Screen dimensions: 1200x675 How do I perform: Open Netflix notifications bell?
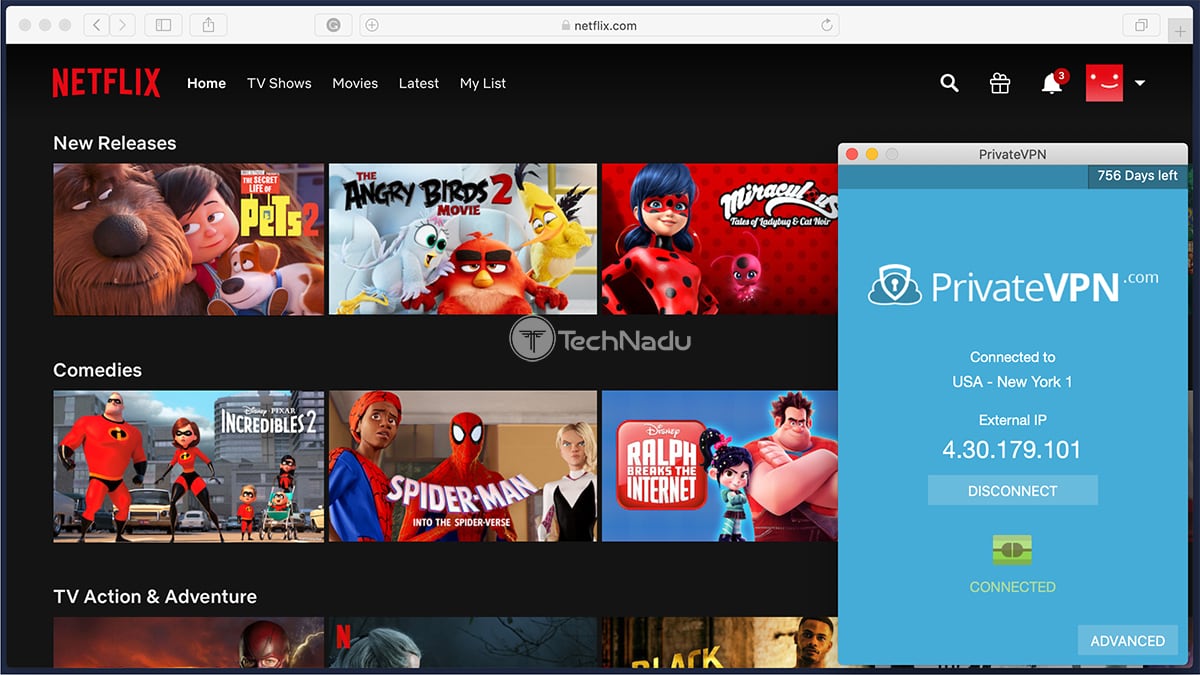pyautogui.click(x=1052, y=83)
